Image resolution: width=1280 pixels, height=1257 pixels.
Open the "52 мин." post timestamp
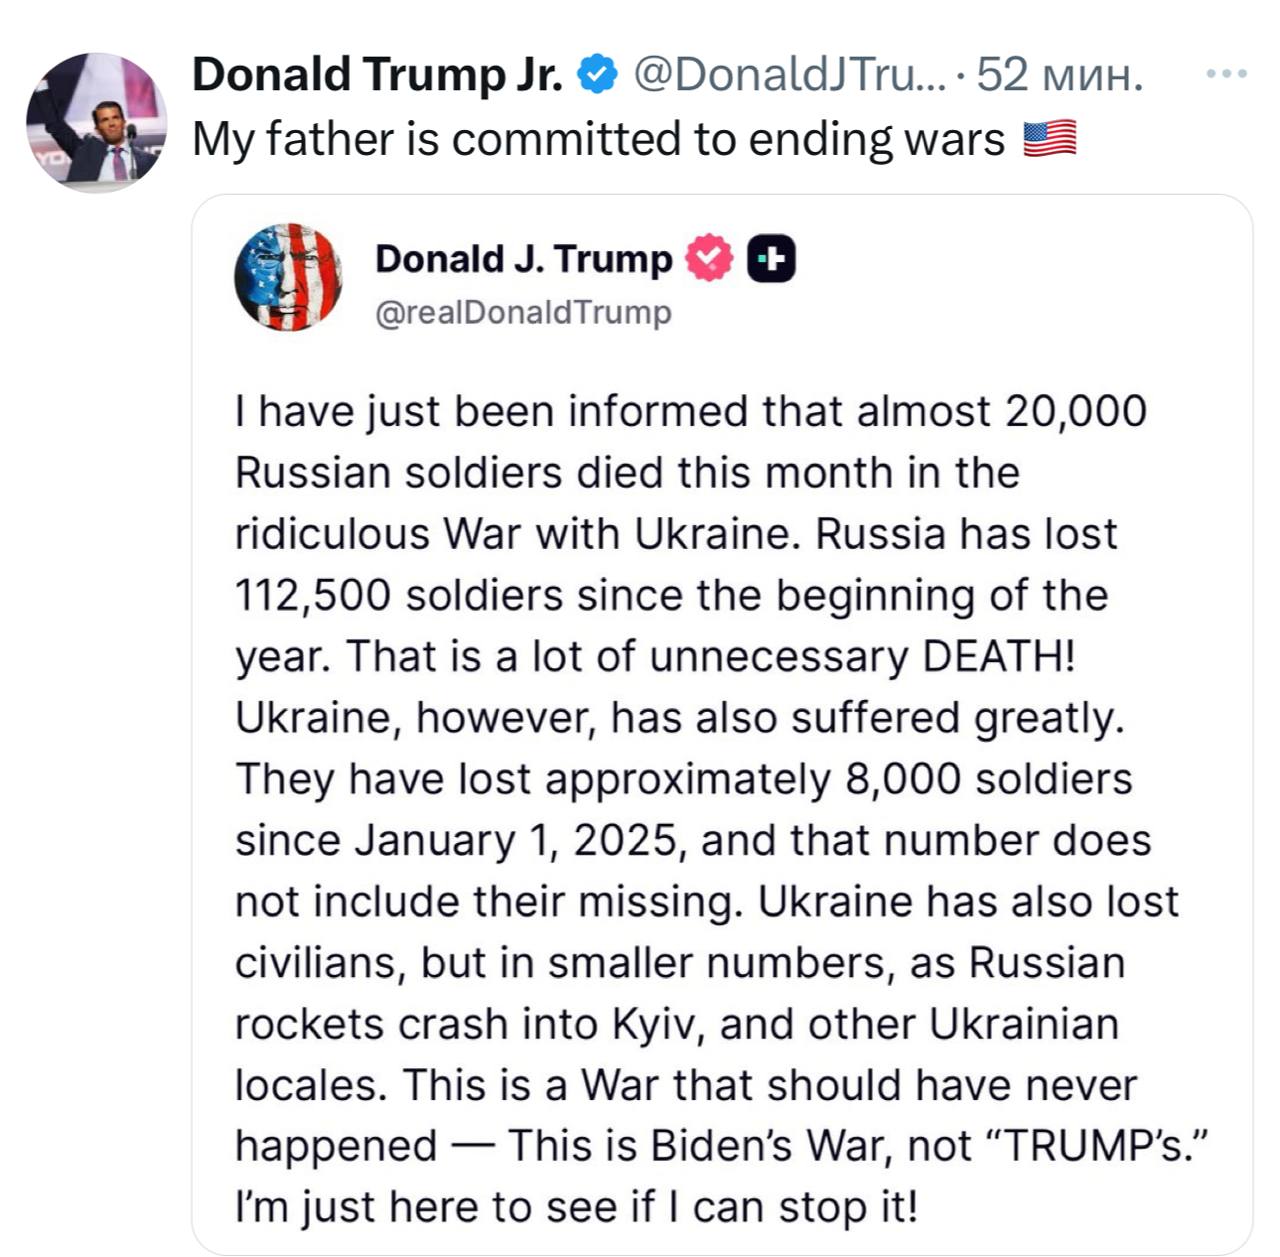coord(1059,75)
